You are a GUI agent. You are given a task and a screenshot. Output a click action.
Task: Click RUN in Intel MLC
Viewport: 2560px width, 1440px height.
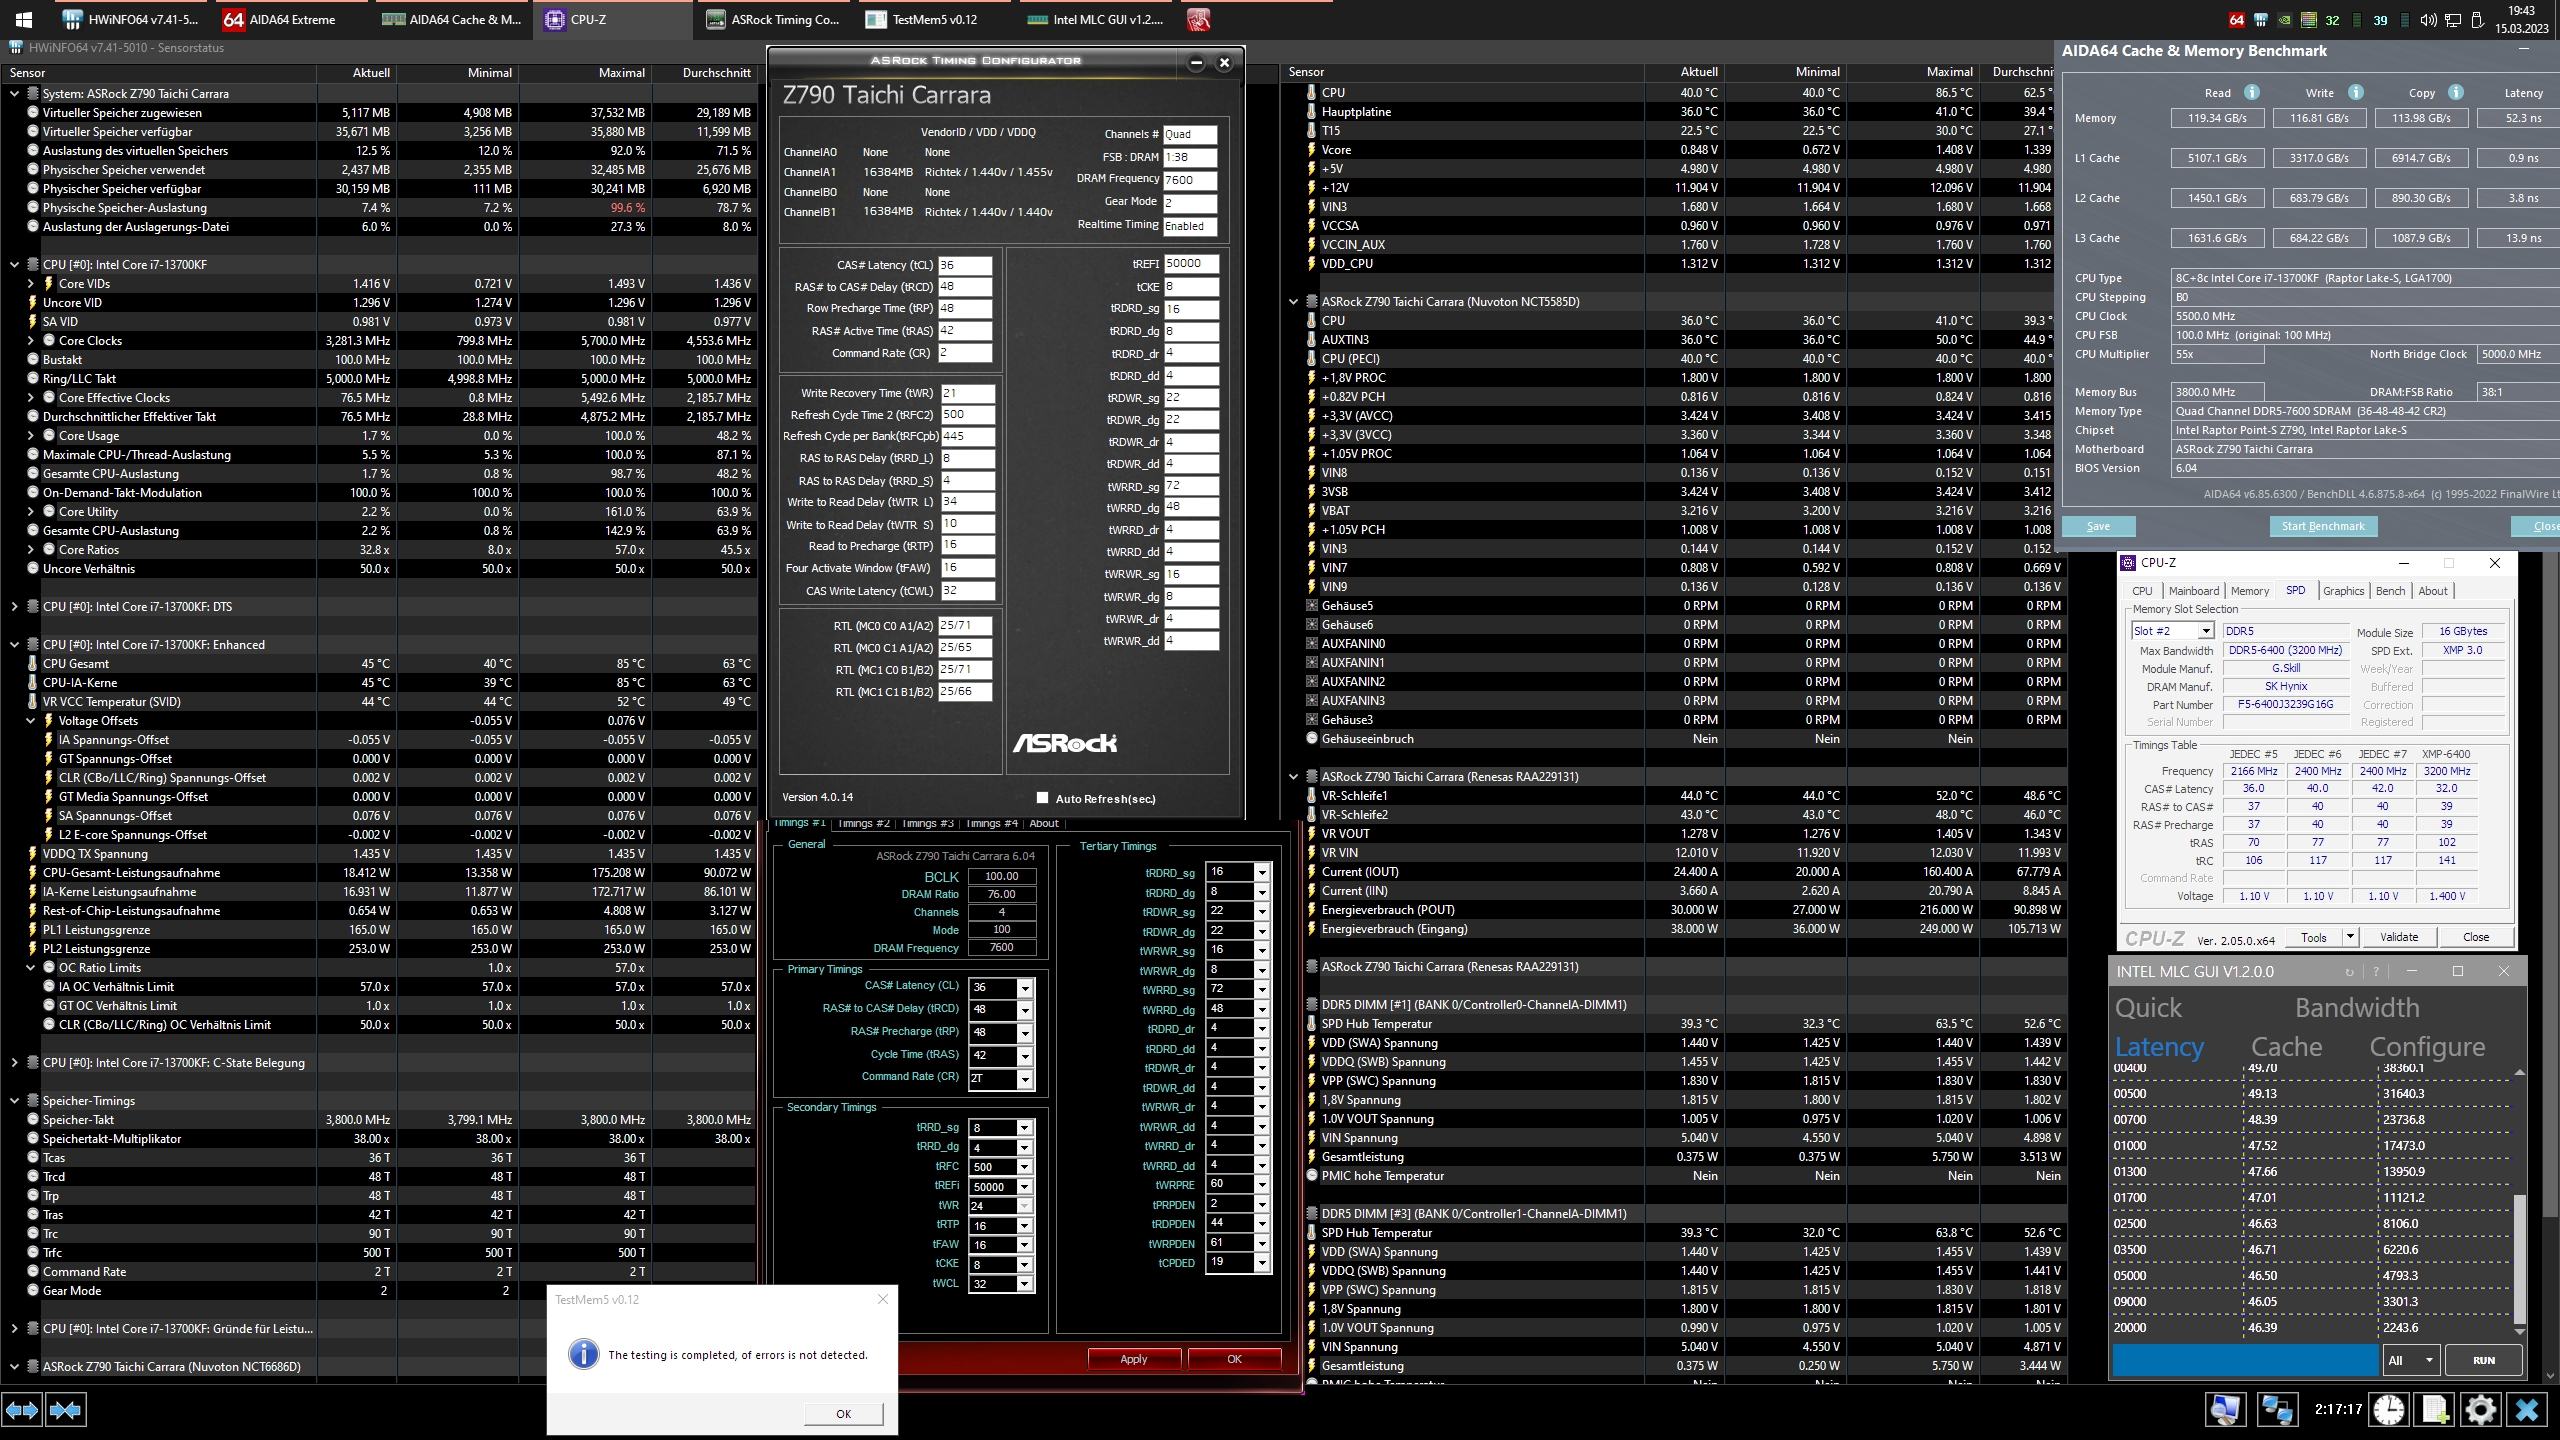coord(2483,1360)
